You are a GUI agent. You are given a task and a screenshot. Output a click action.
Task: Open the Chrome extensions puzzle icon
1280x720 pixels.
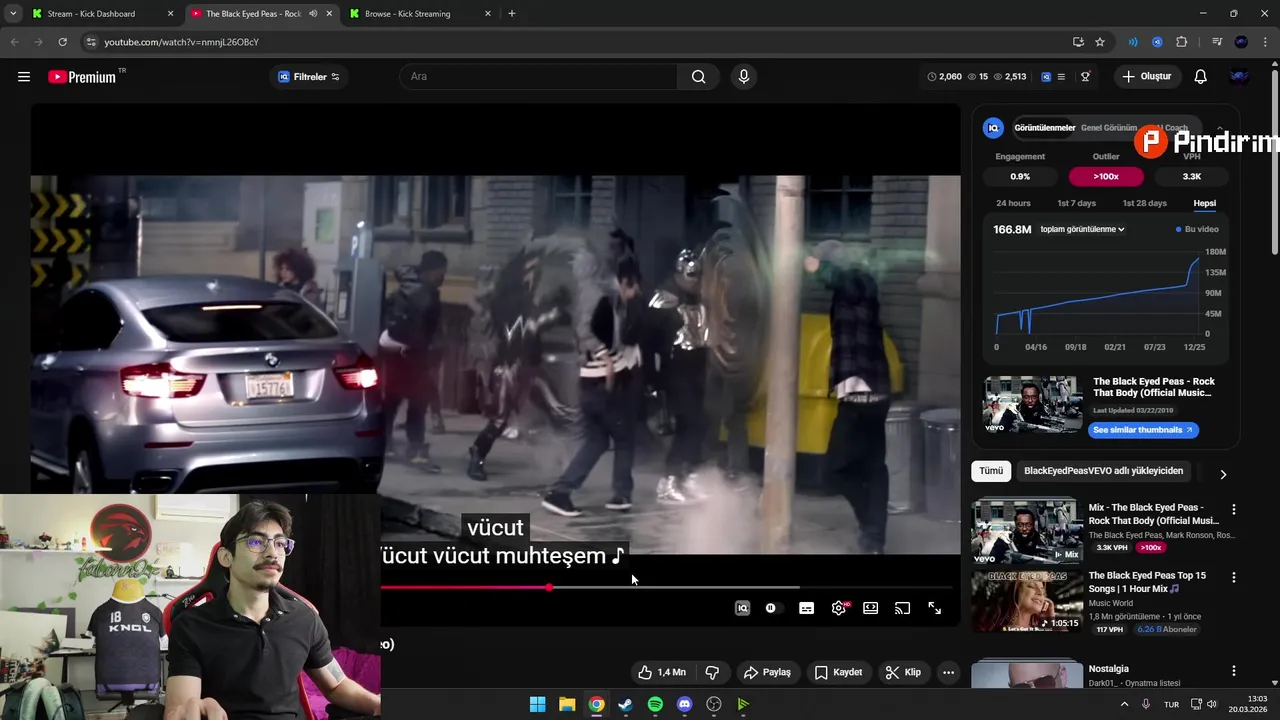point(1181,42)
